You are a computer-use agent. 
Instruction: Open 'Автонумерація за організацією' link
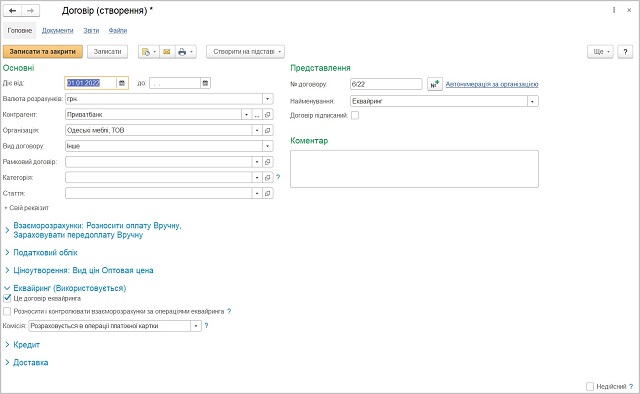(x=492, y=84)
